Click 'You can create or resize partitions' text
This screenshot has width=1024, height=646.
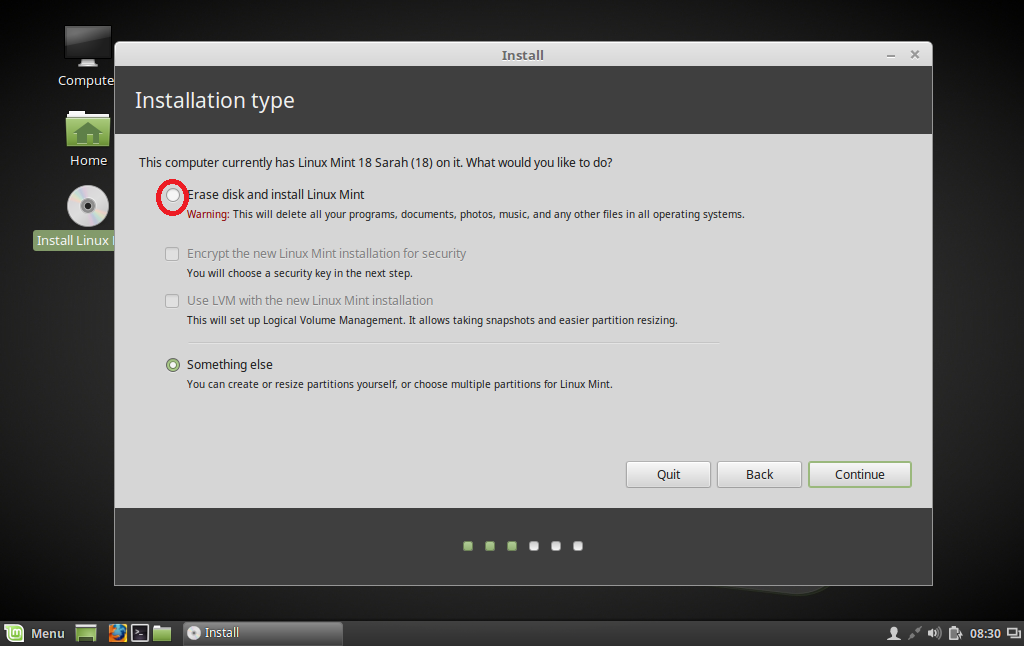point(400,384)
